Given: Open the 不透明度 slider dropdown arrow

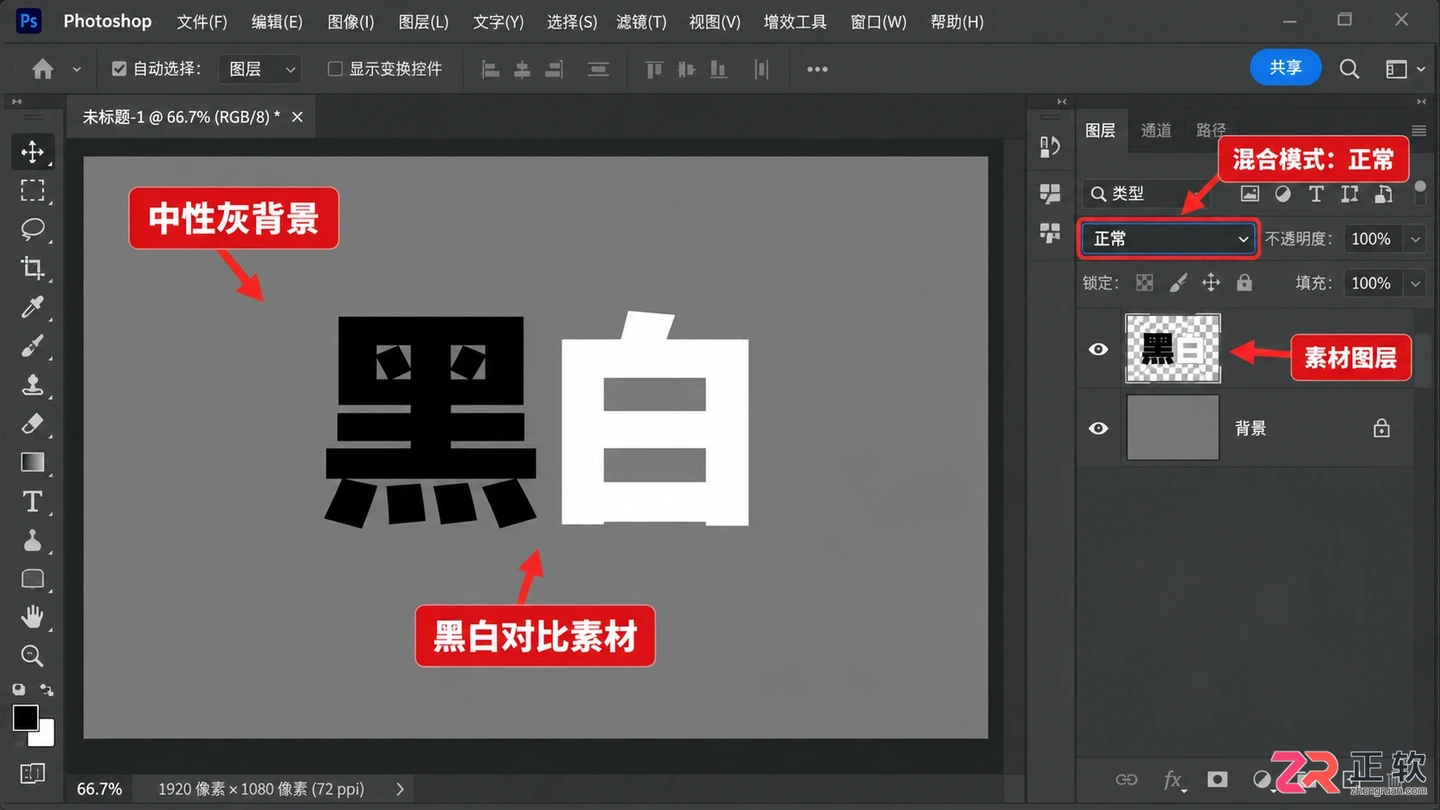Looking at the screenshot, I should tap(1415, 239).
